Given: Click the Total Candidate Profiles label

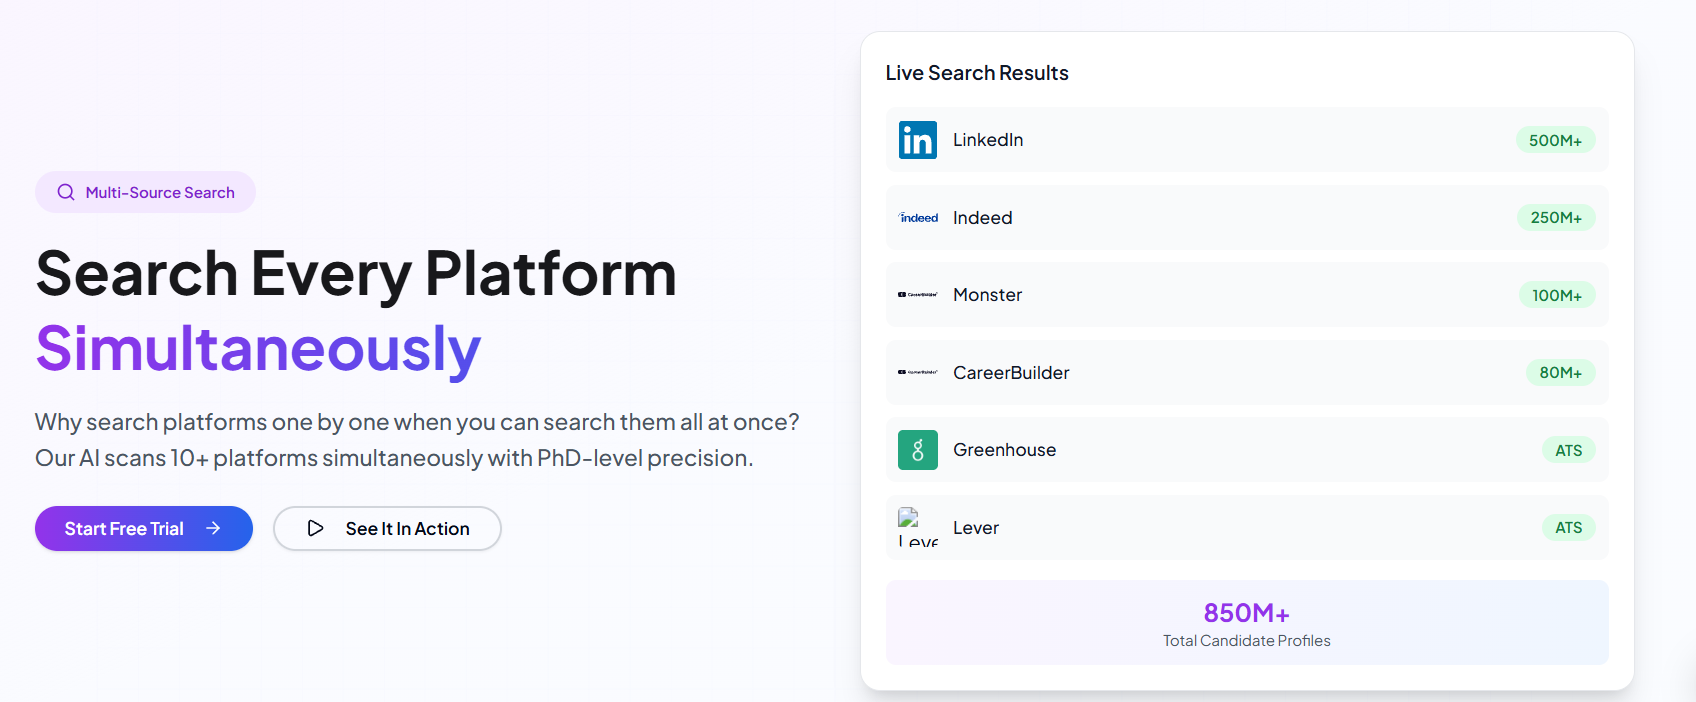Looking at the screenshot, I should click(1247, 641).
